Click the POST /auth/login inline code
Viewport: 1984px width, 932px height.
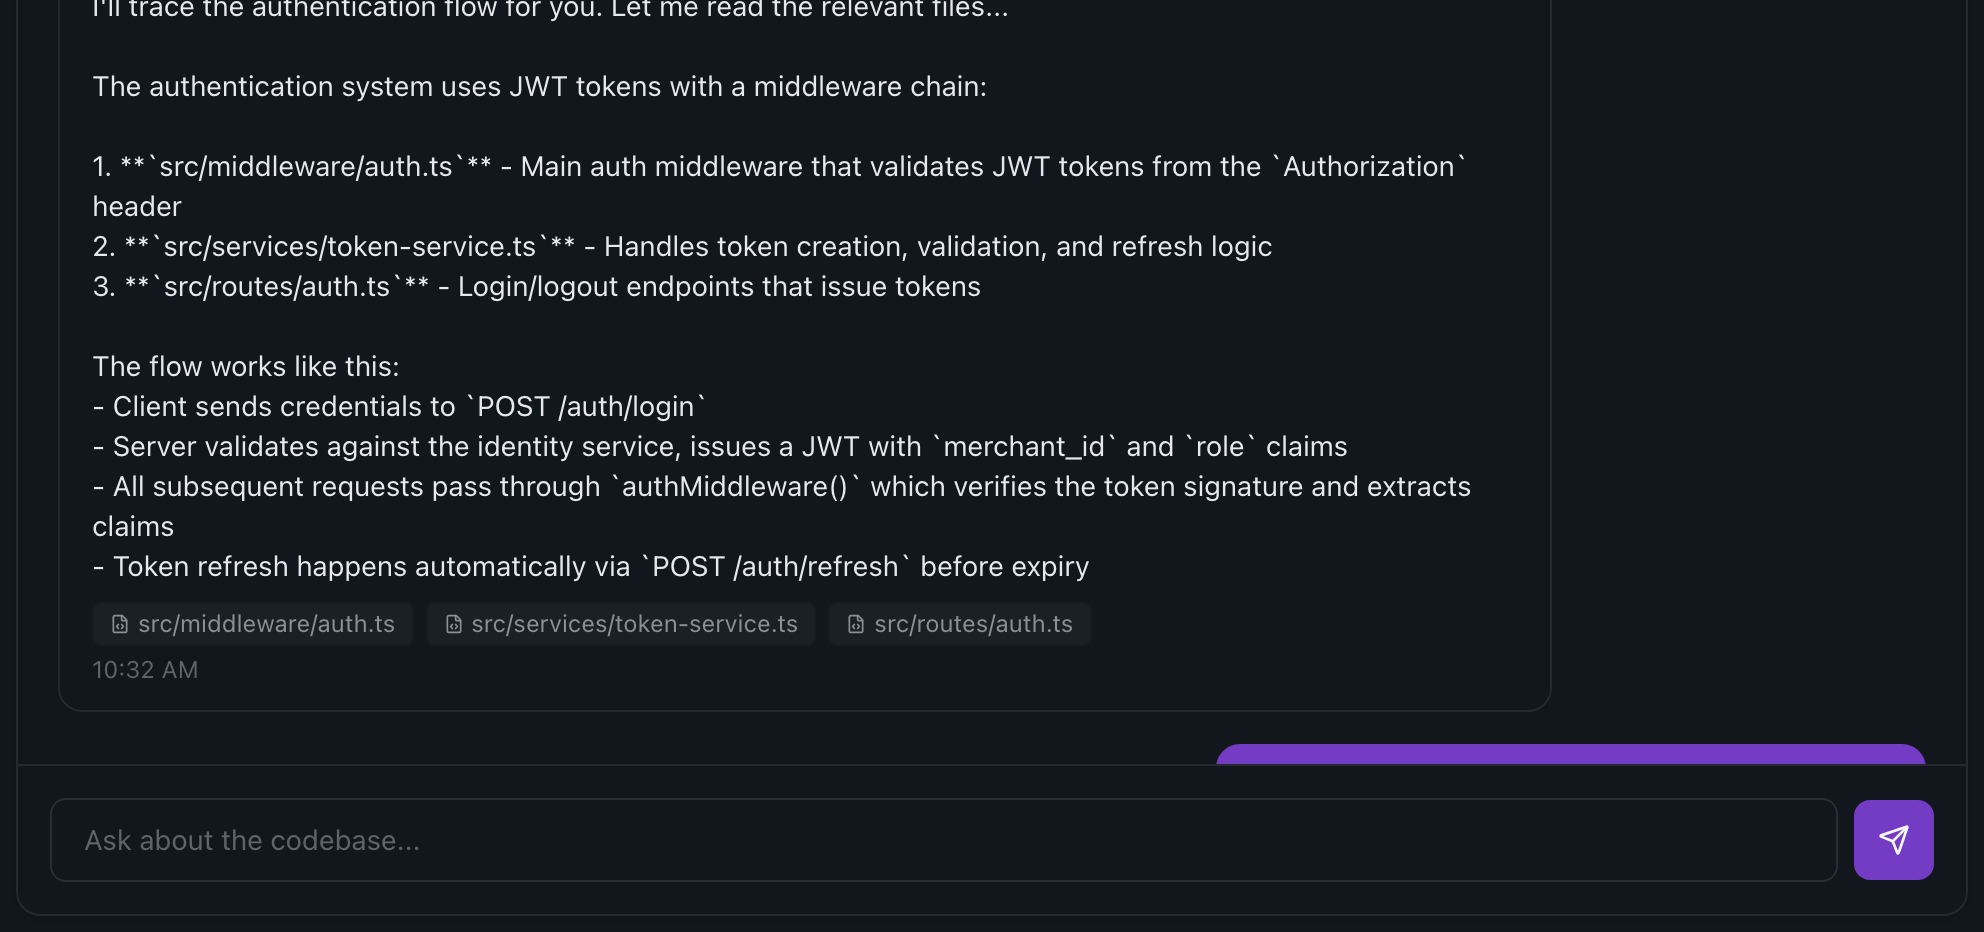point(586,407)
